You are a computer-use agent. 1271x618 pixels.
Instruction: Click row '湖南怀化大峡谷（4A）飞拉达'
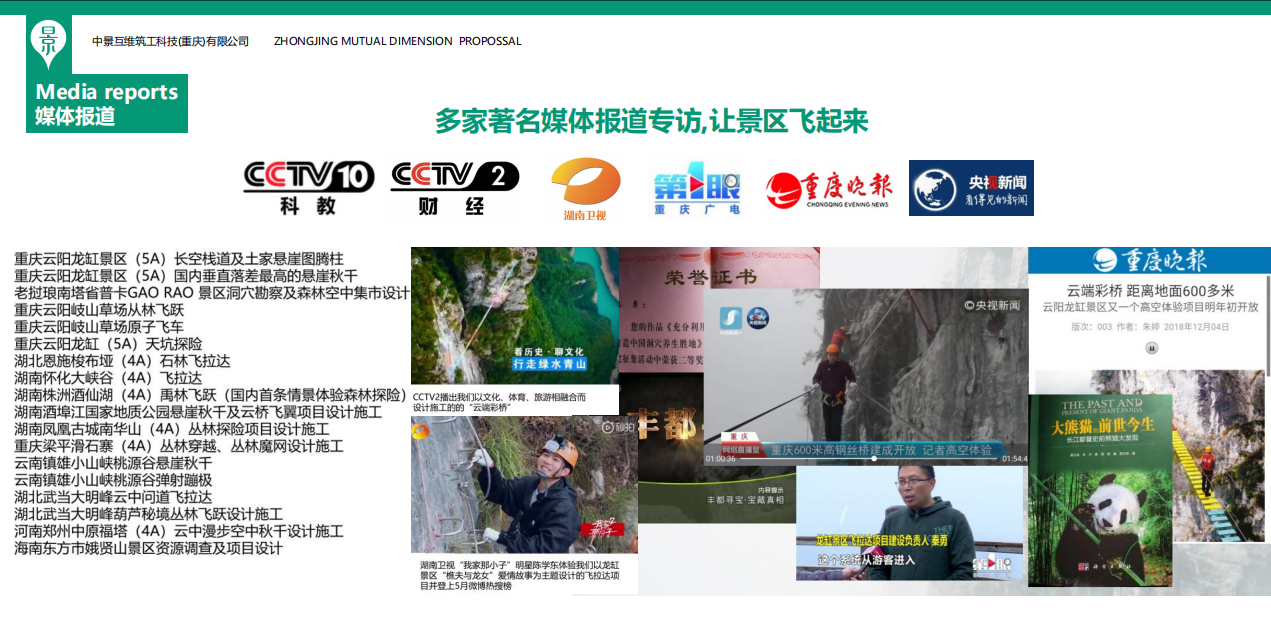click(108, 378)
